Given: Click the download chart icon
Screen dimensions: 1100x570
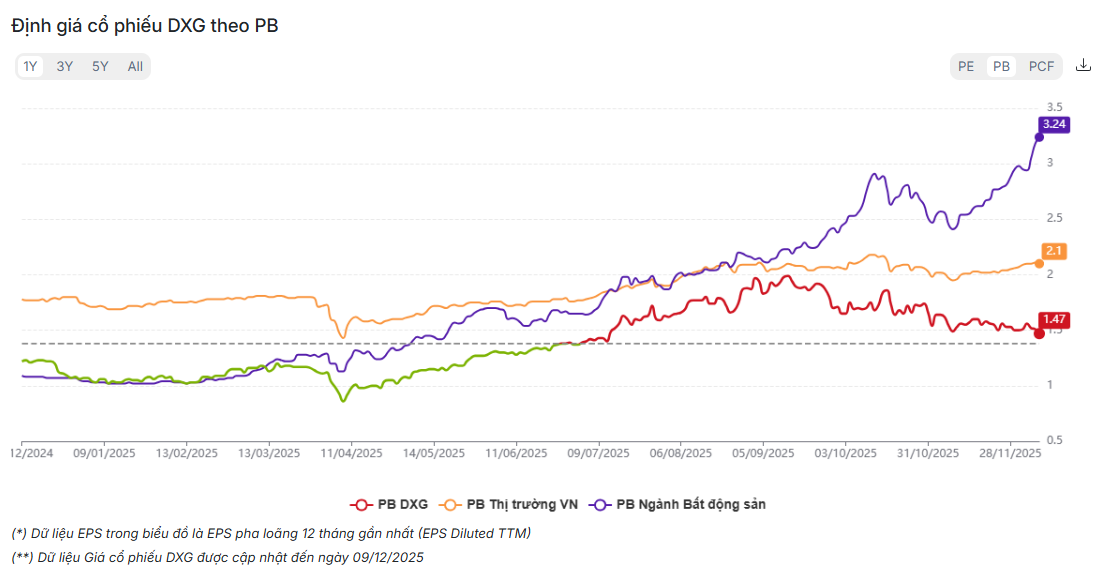Looking at the screenshot, I should coord(1082,66).
